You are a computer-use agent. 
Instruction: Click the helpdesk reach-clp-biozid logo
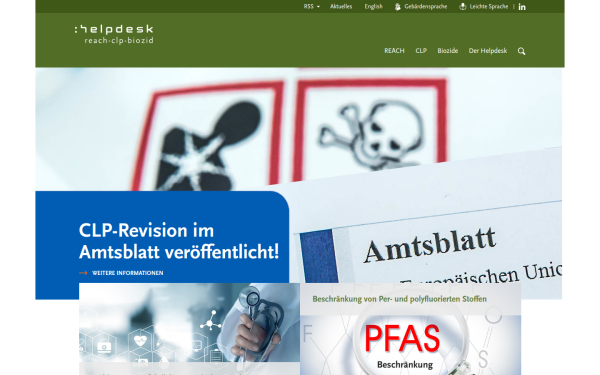coord(114,35)
